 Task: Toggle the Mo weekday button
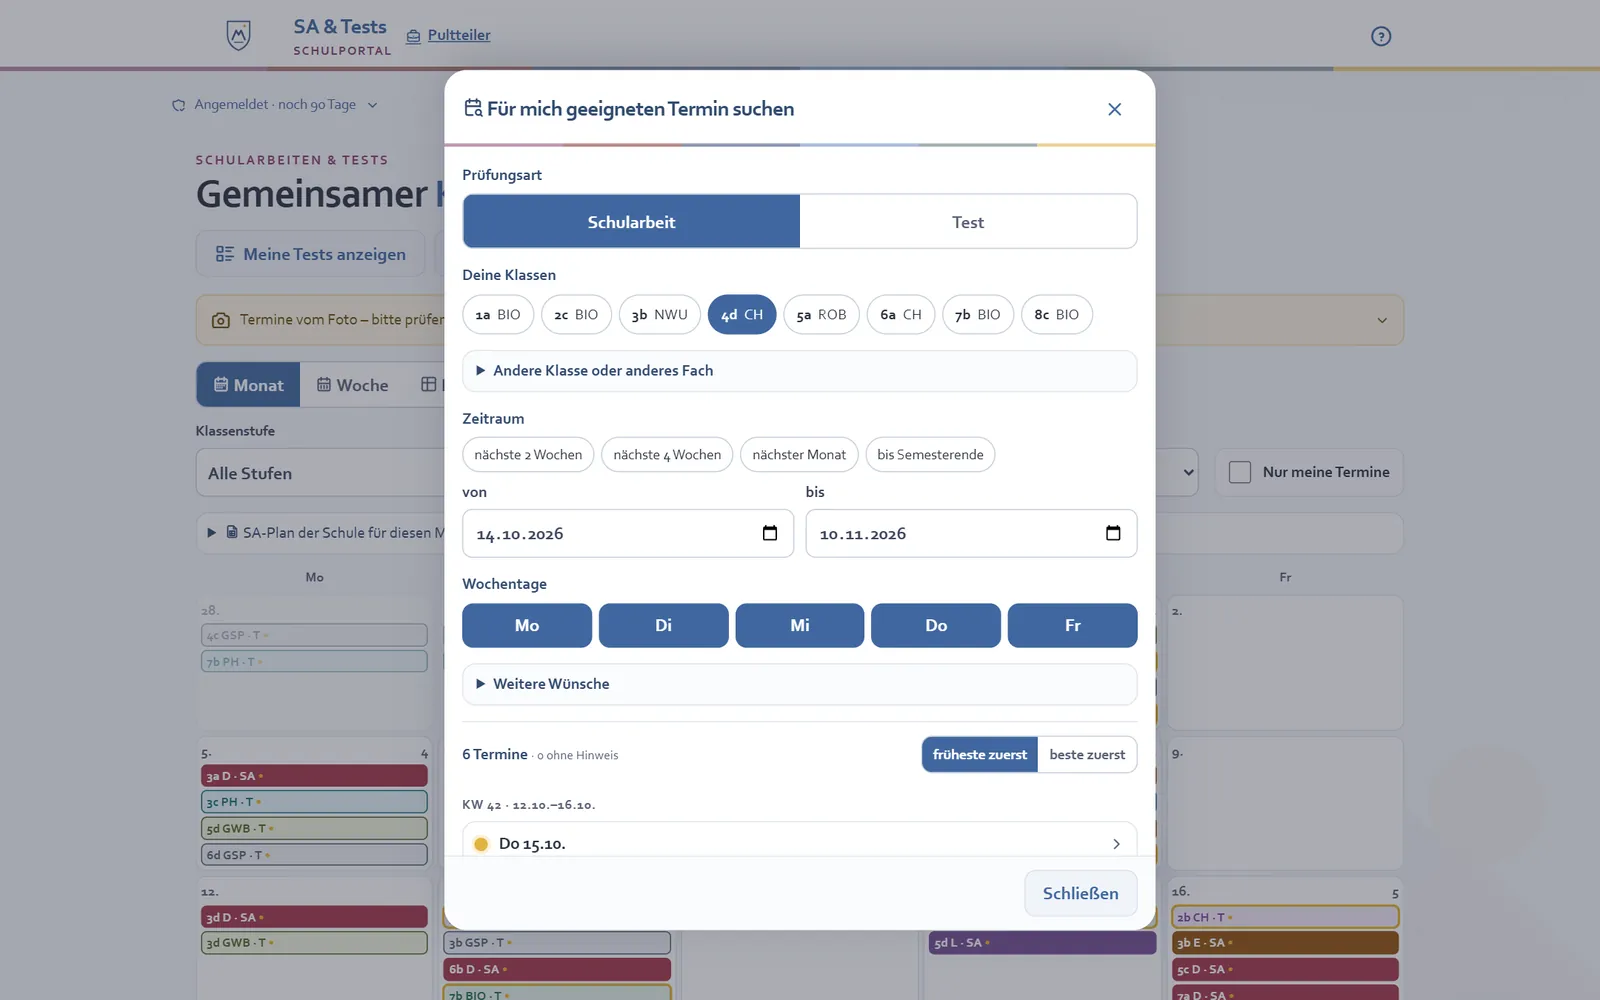pos(527,625)
